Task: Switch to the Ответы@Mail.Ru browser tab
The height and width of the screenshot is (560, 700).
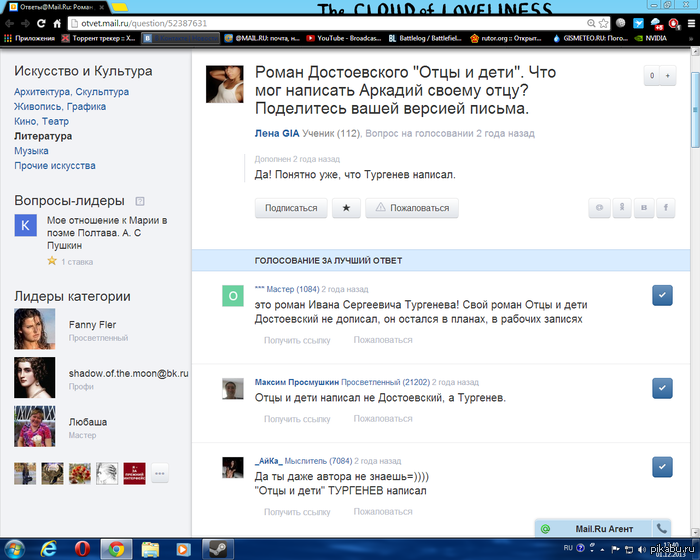Action: coord(56,7)
